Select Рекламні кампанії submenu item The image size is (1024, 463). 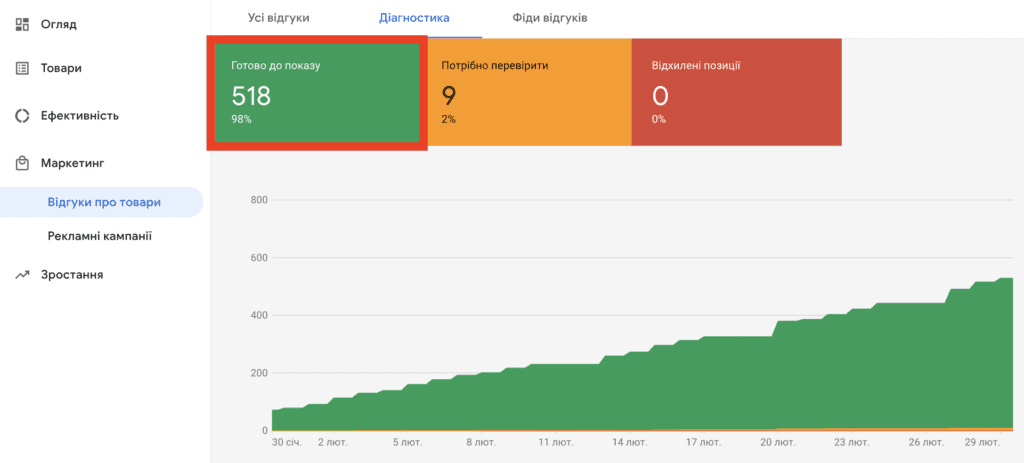tap(100, 236)
